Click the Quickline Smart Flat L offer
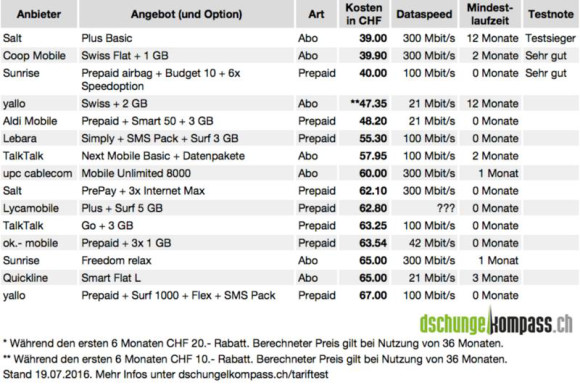Image resolution: width=580 pixels, height=385 pixels. 111,278
